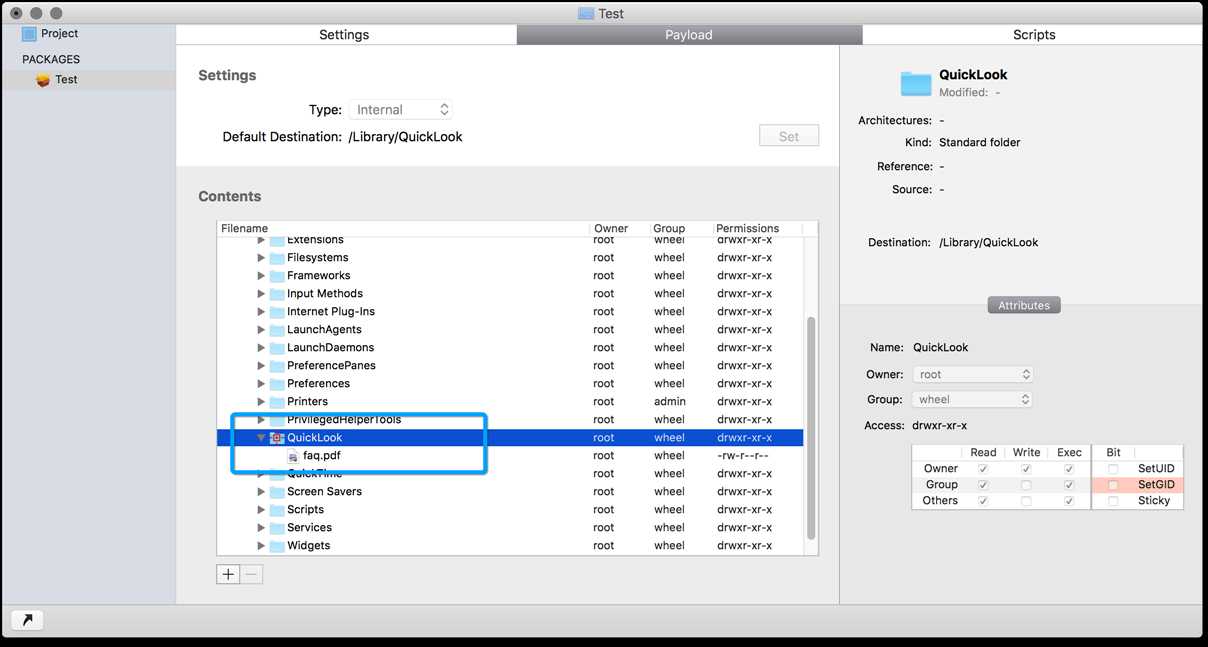Click the Scripts folder icon in list
Image resolution: width=1208 pixels, height=647 pixels.
(x=277, y=510)
